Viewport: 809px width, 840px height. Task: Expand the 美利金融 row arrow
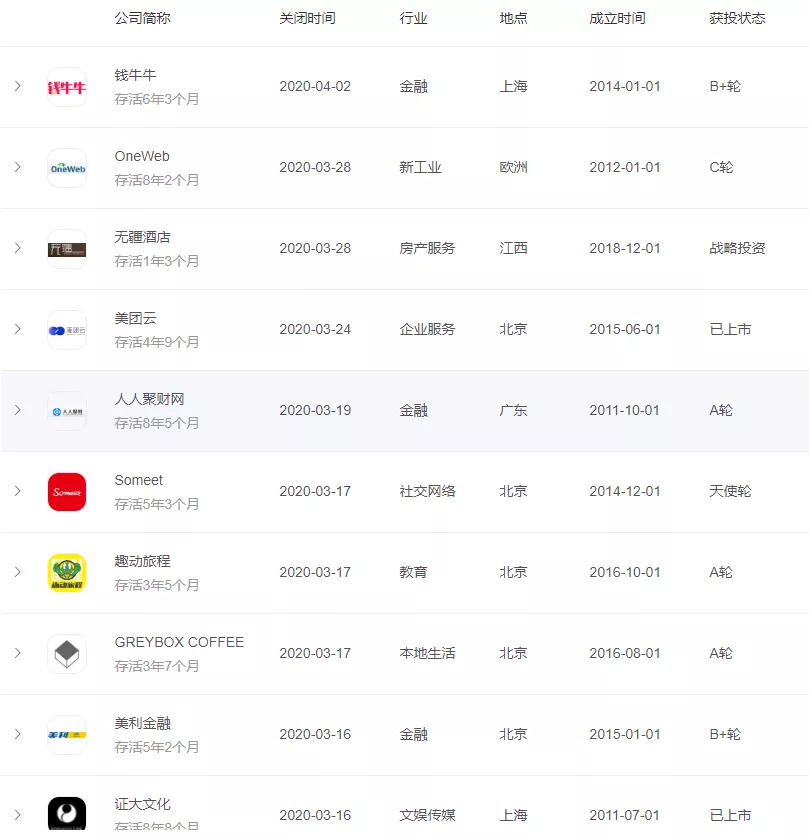(18, 734)
